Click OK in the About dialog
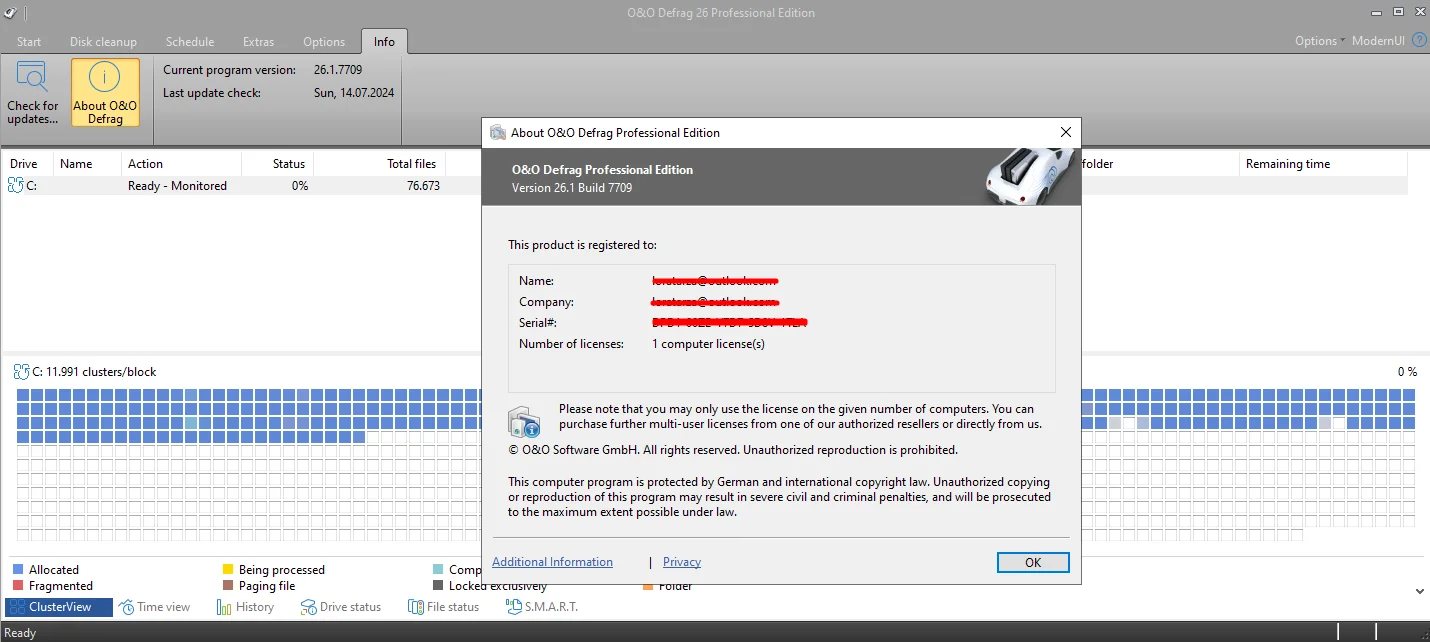The image size is (1430, 642). point(1033,562)
